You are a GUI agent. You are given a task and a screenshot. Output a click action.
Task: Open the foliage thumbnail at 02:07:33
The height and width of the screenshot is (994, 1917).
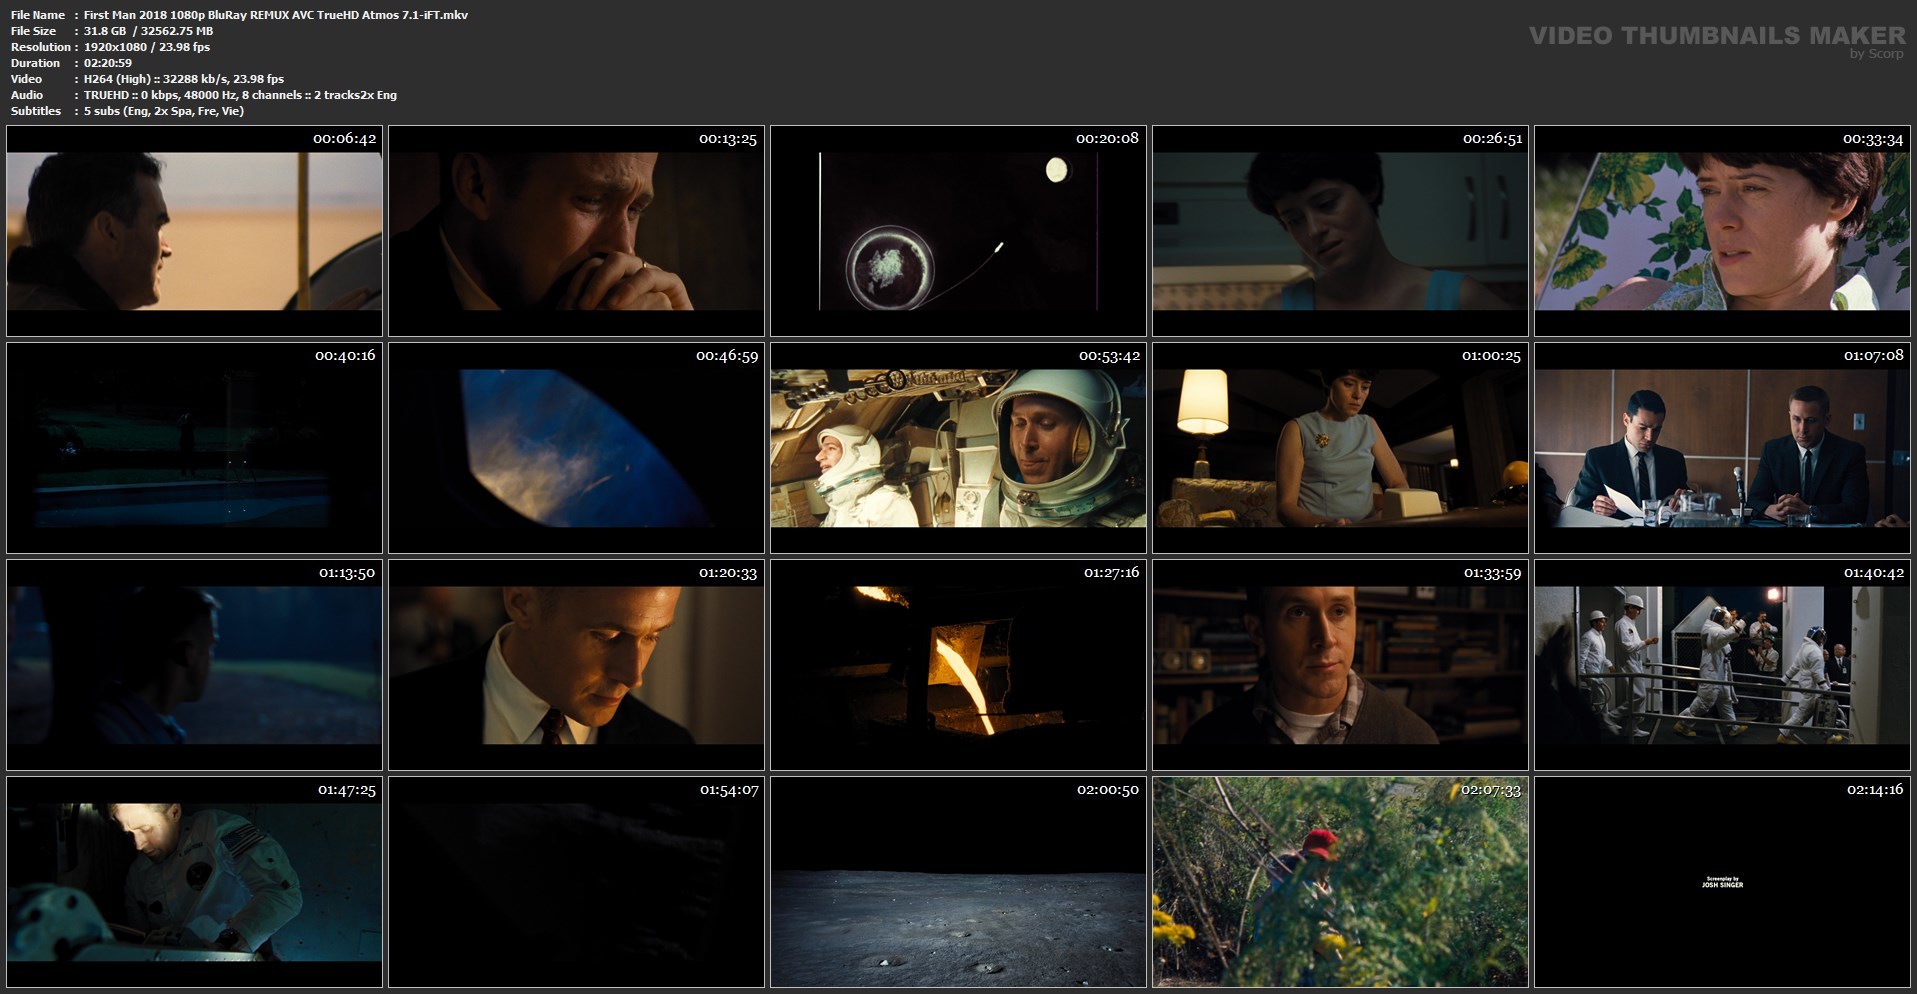tap(1340, 882)
